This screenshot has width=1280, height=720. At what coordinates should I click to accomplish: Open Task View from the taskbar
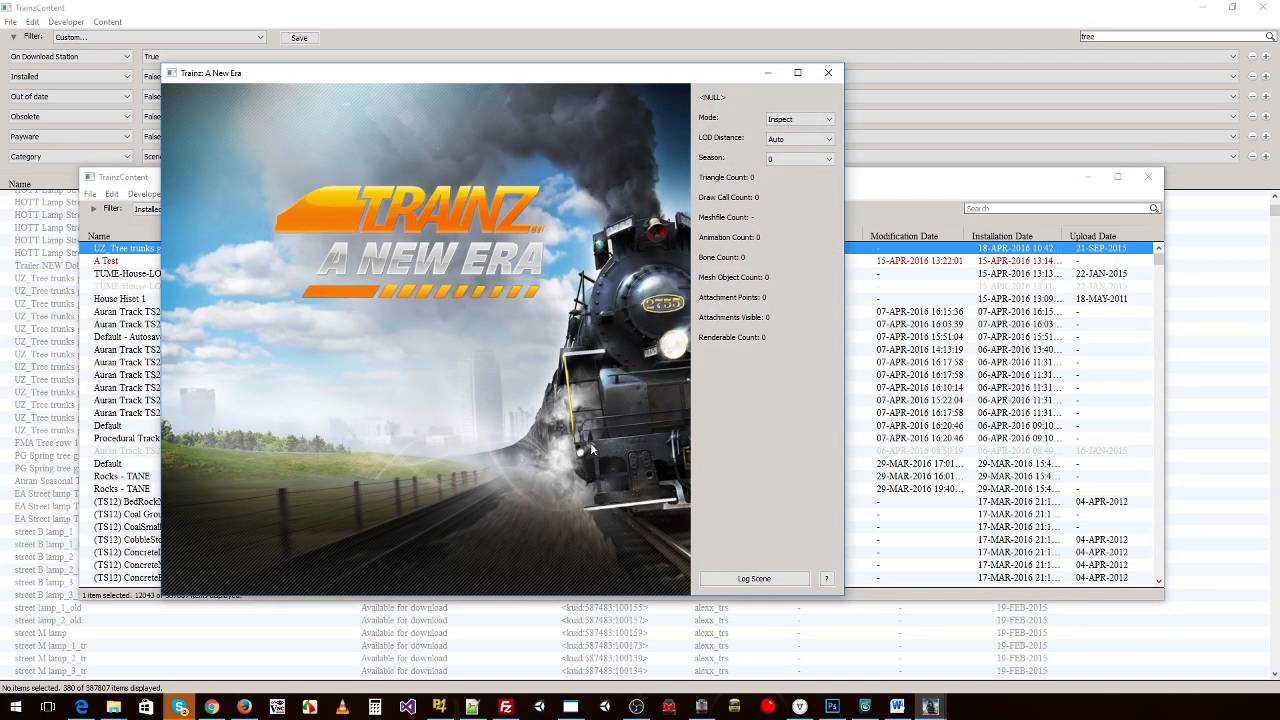(48, 707)
